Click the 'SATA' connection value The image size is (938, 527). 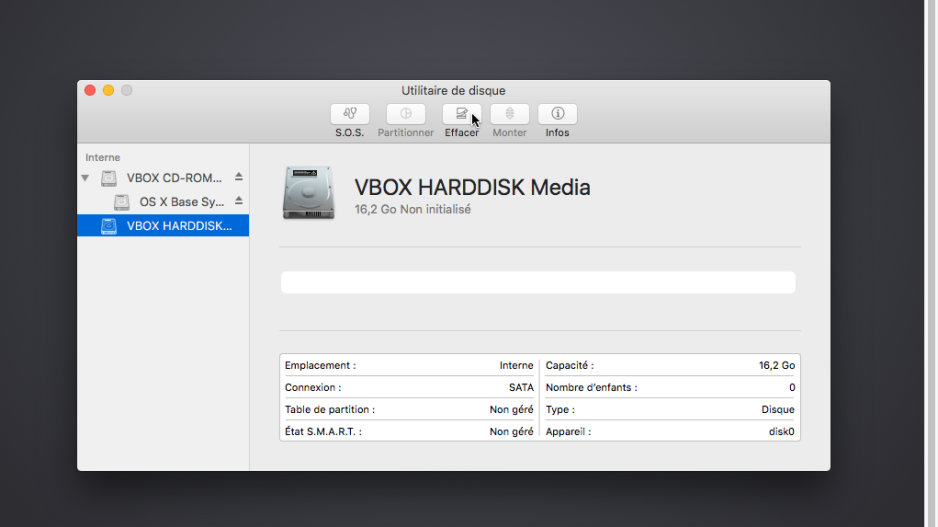[521, 387]
